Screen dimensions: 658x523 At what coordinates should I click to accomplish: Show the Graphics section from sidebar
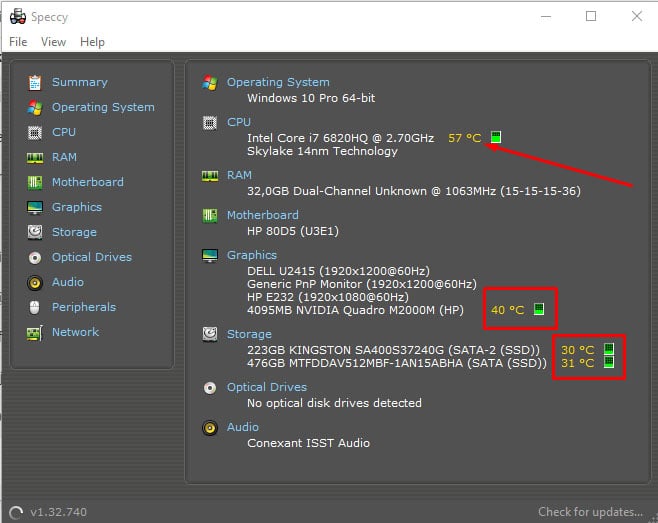77,207
